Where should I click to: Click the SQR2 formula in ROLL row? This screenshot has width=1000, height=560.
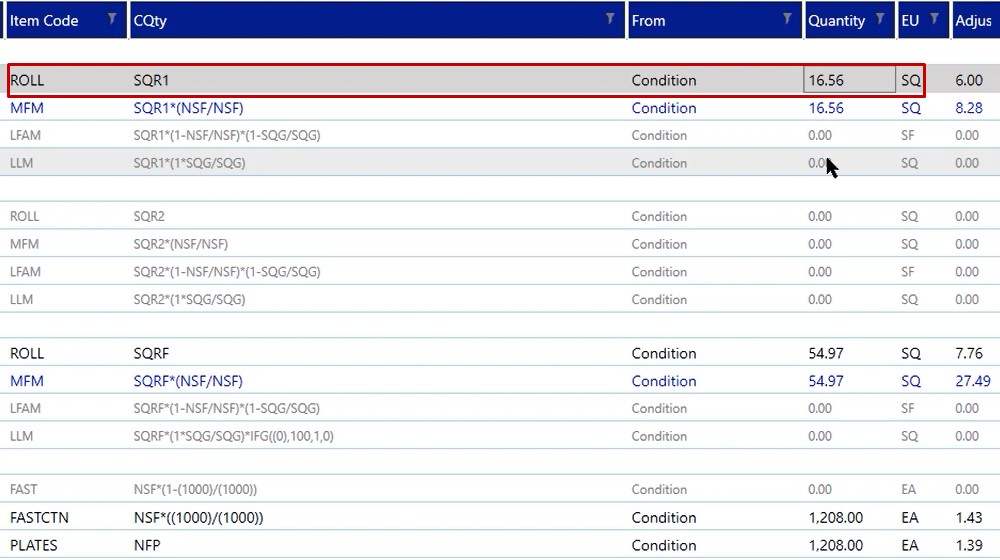[x=149, y=217]
